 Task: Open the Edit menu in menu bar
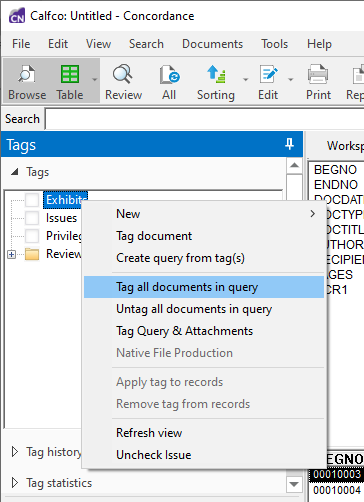tap(58, 44)
